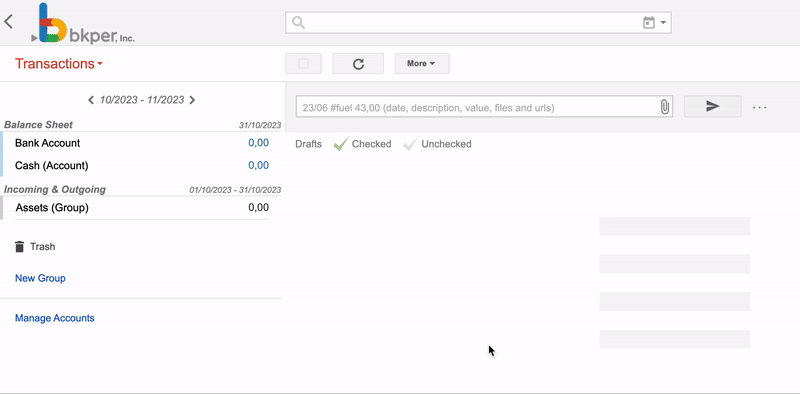
Task: Click date range 01/10/2023 - 31/10/2023
Action: (x=235, y=190)
